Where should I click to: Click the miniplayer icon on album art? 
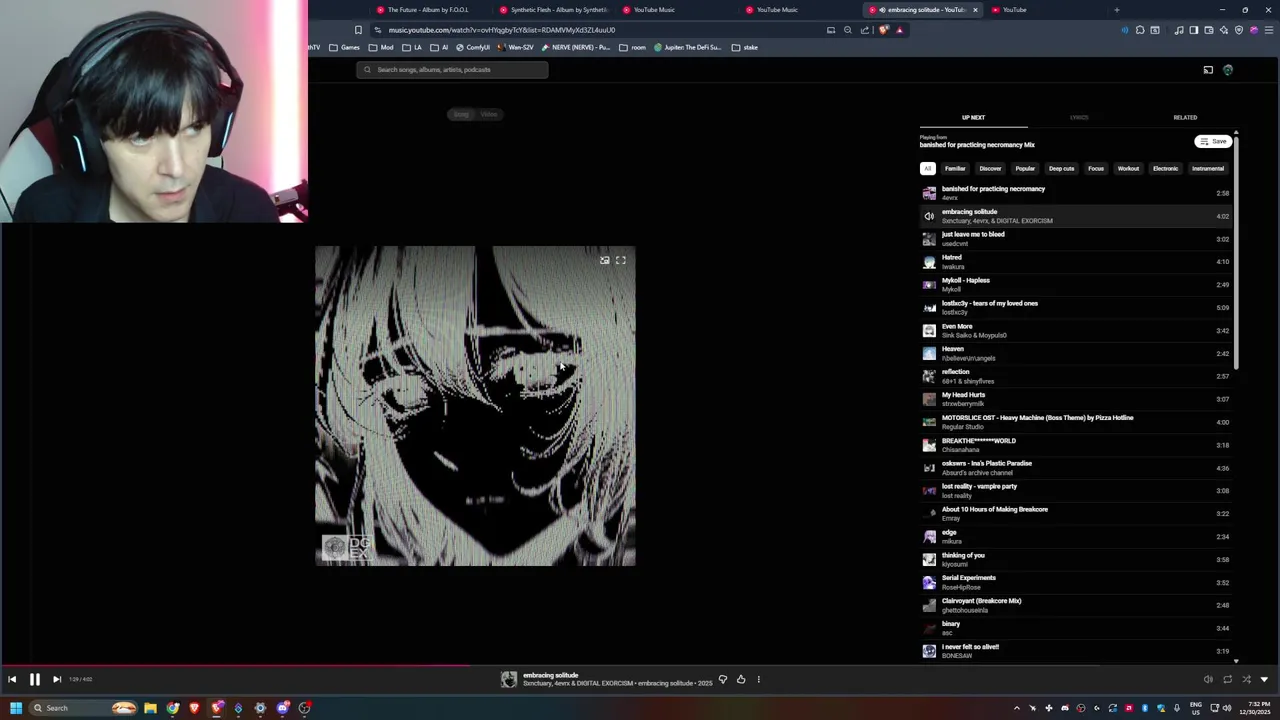604,260
